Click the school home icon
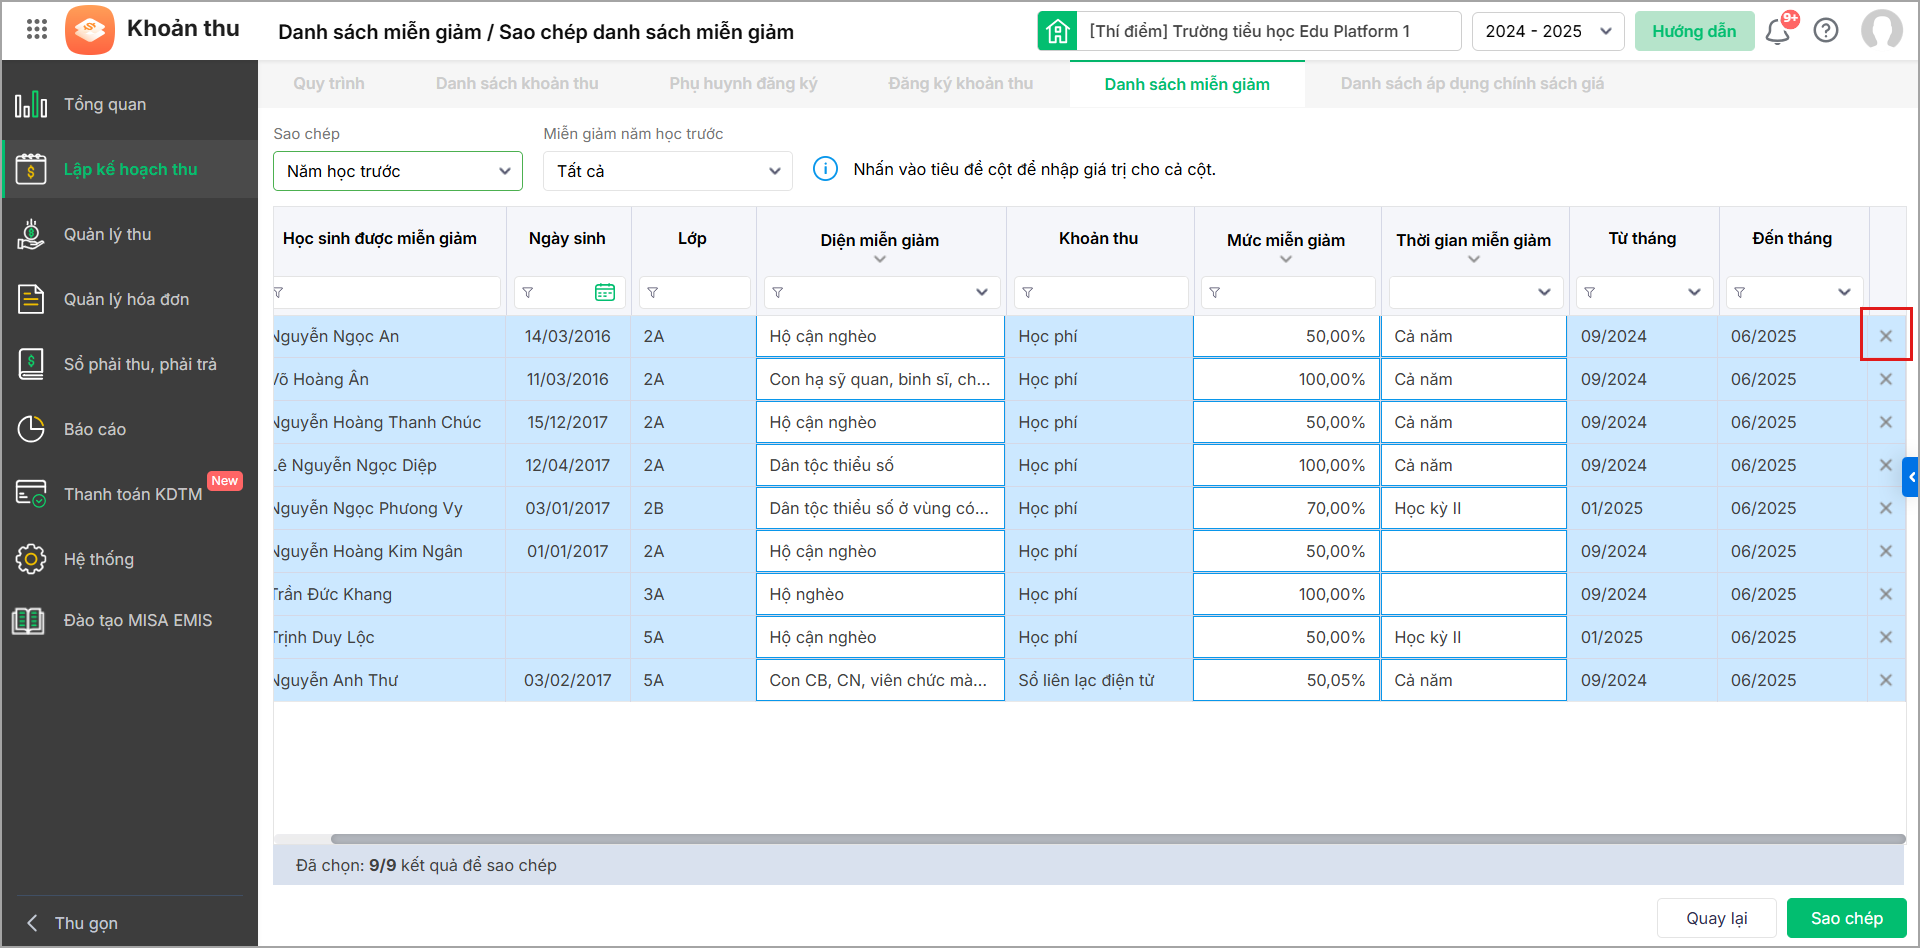 click(1057, 31)
